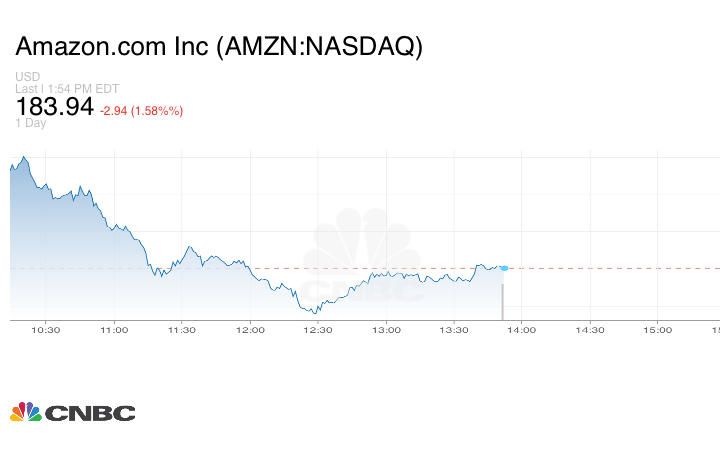This screenshot has width=720, height=450.
Task: Click the 14:30 time axis label
Action: [590, 329]
